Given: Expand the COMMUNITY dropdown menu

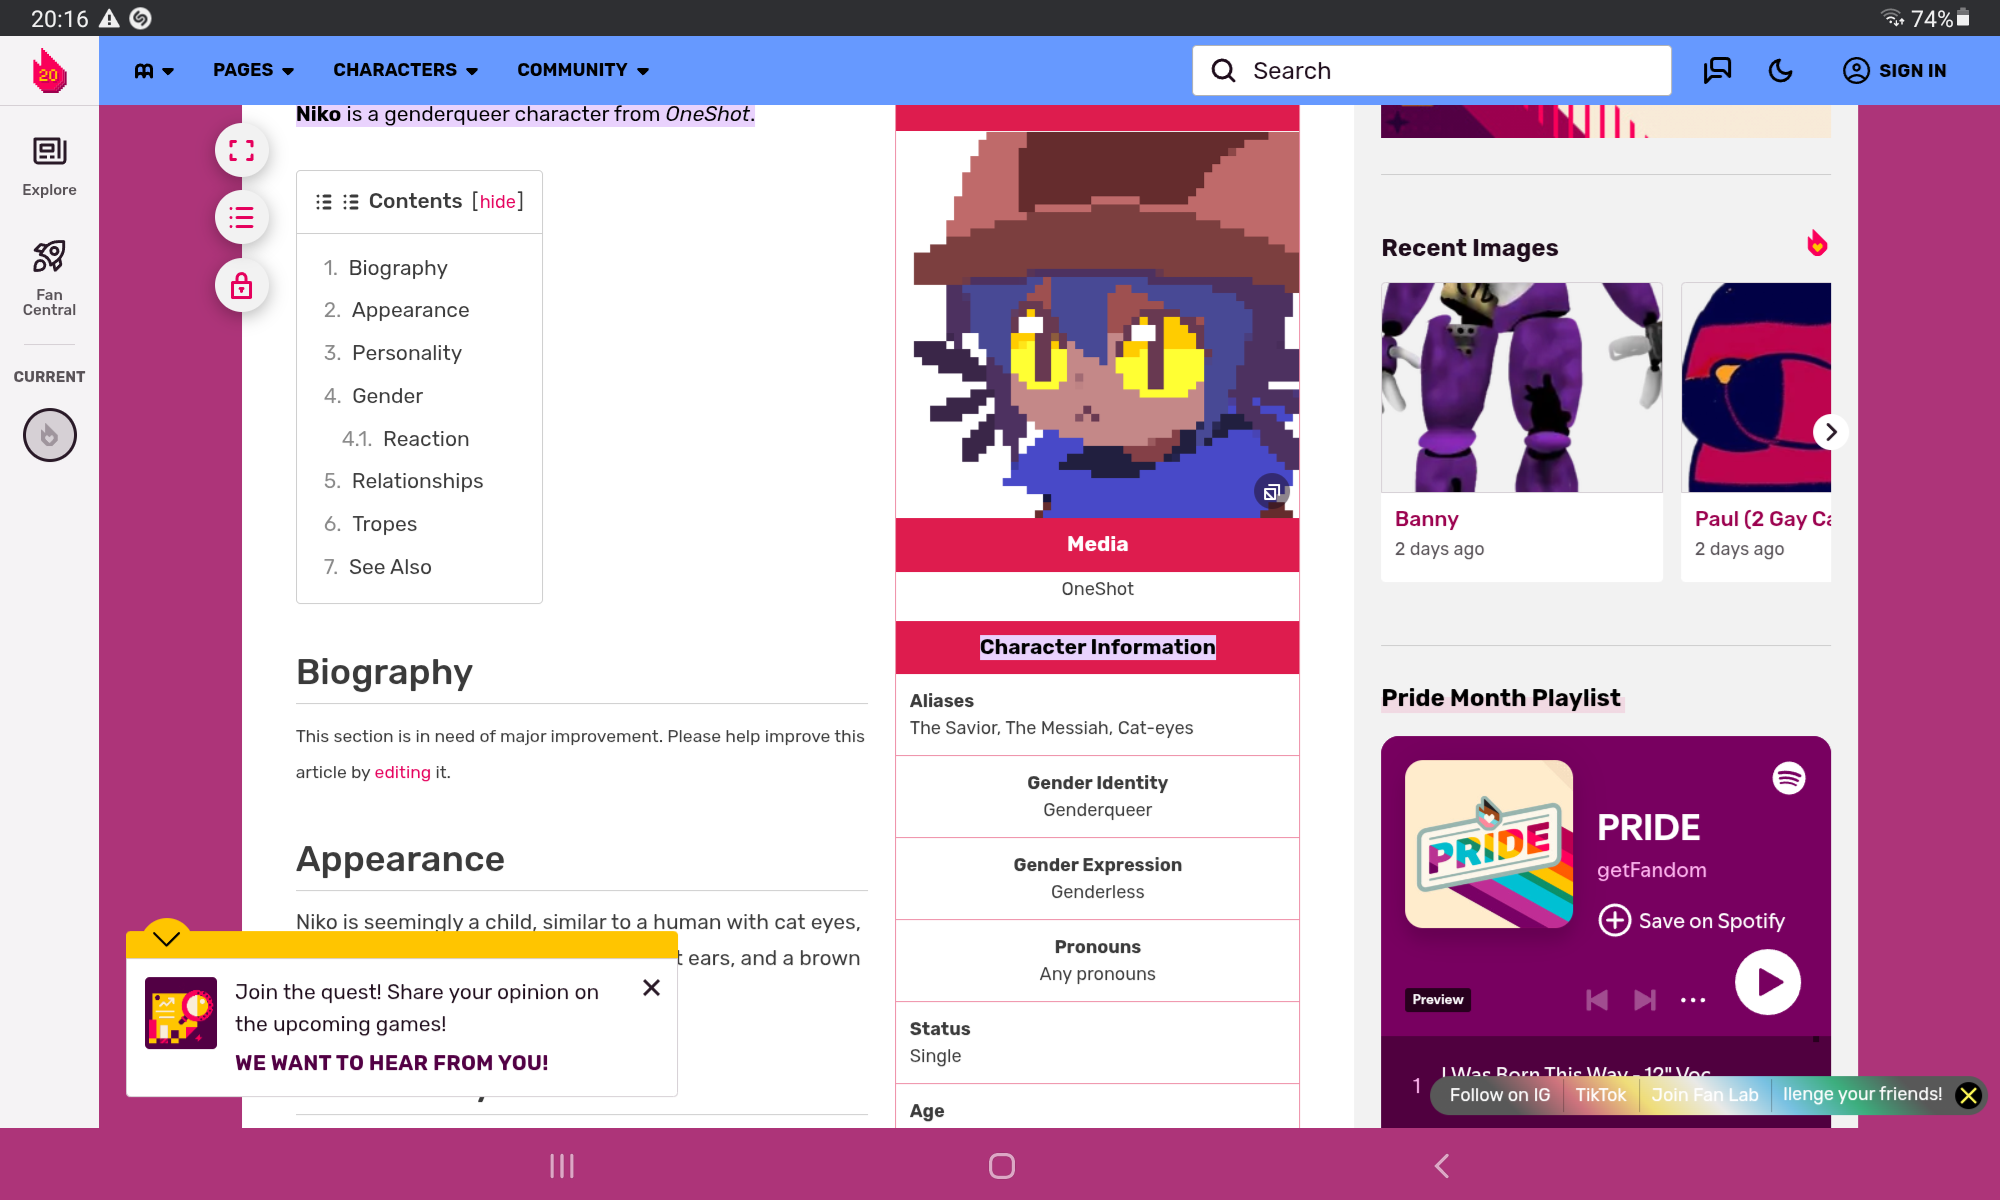Looking at the screenshot, I should point(583,71).
